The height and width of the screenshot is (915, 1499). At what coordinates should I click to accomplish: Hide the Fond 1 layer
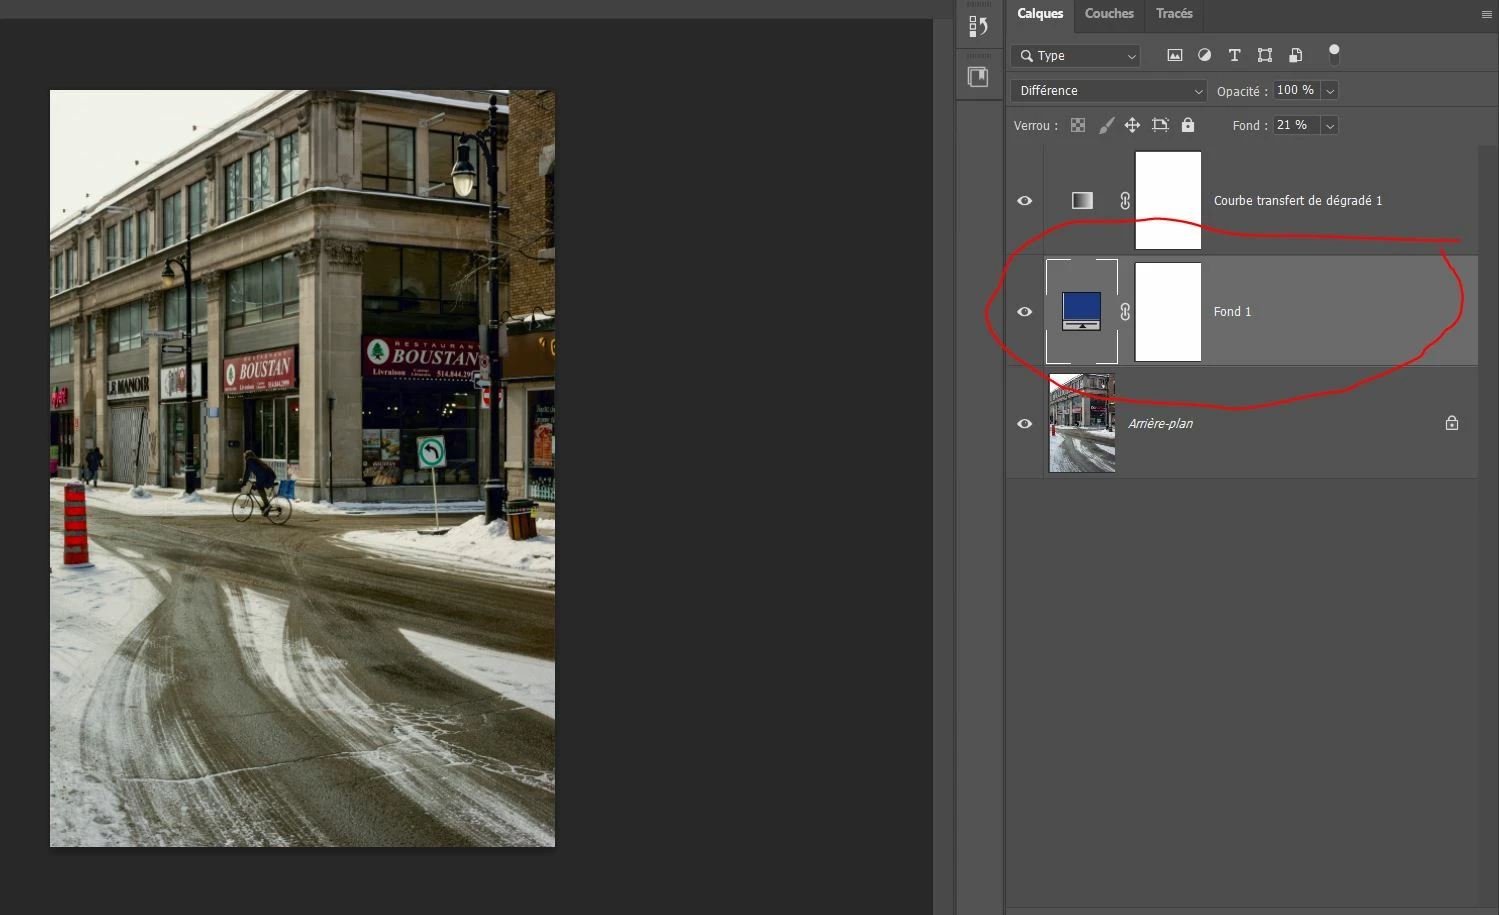click(x=1025, y=312)
